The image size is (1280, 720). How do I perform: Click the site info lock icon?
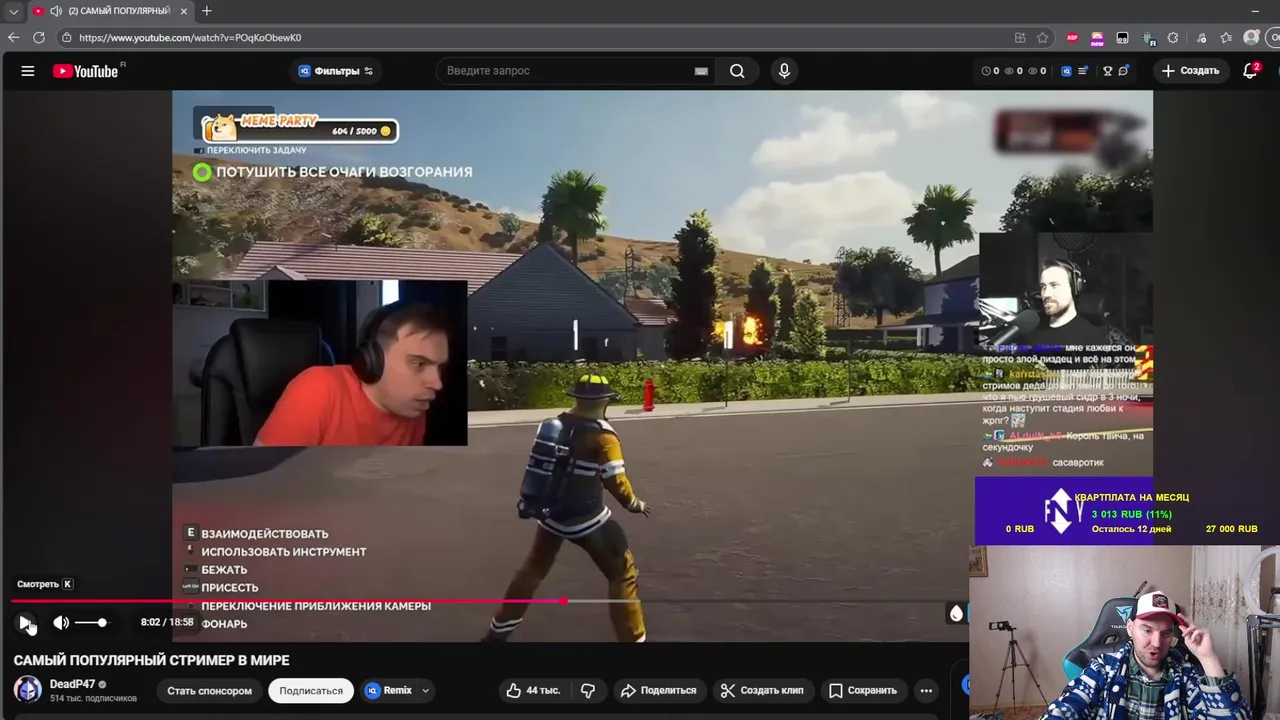pyautogui.click(x=66, y=37)
